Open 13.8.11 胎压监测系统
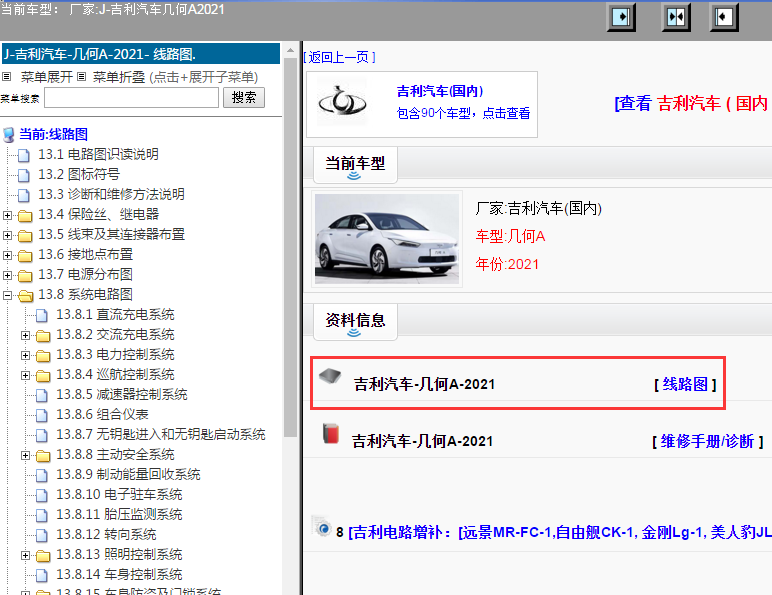The image size is (772, 595). pyautogui.click(x=119, y=515)
